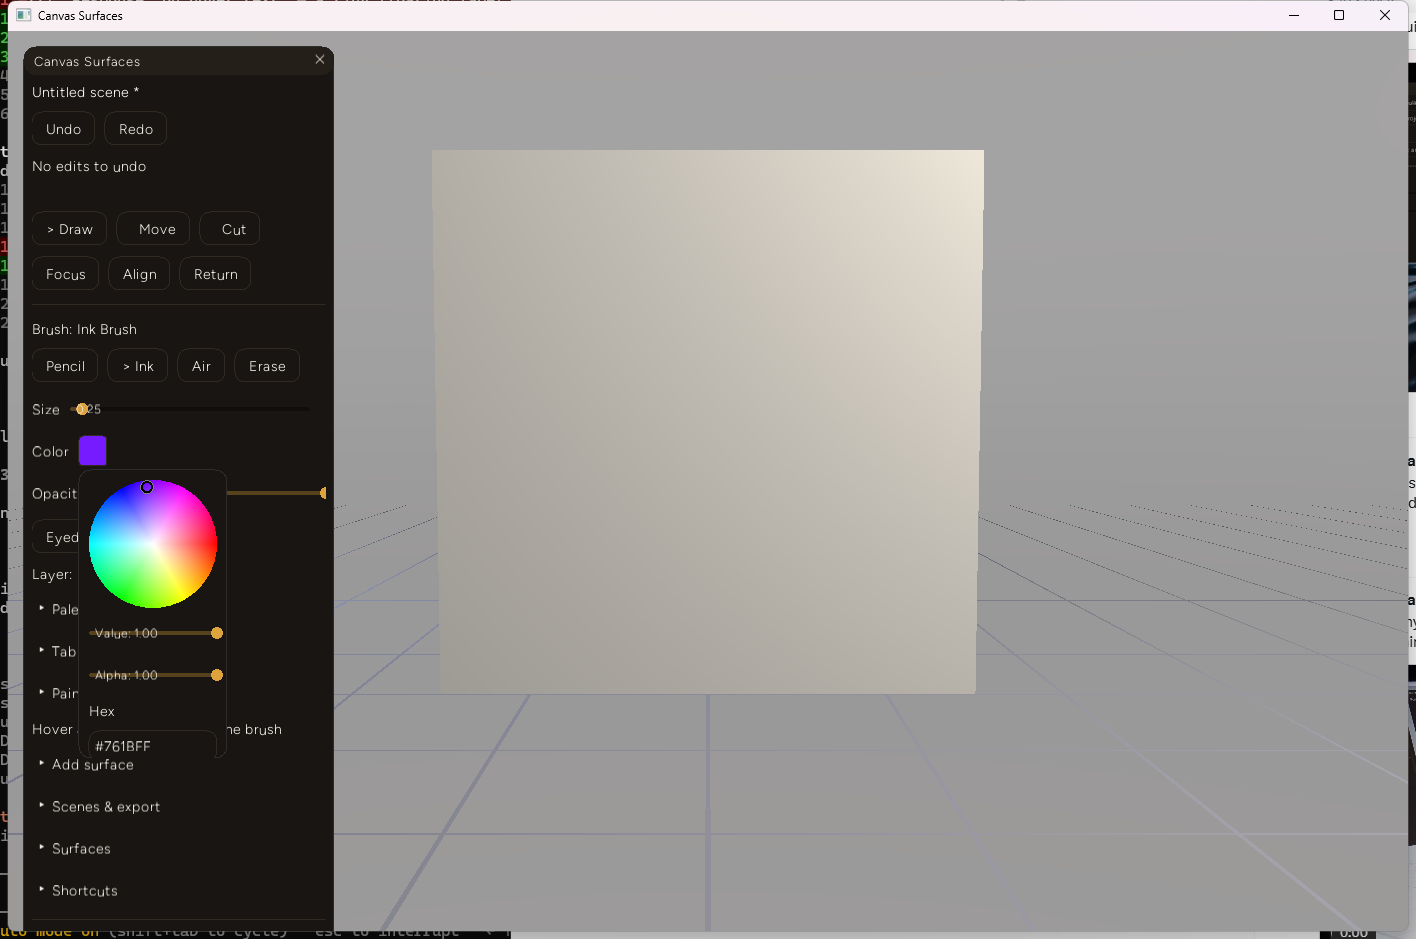
Task: Choose the Ink brush
Action: 138,366
